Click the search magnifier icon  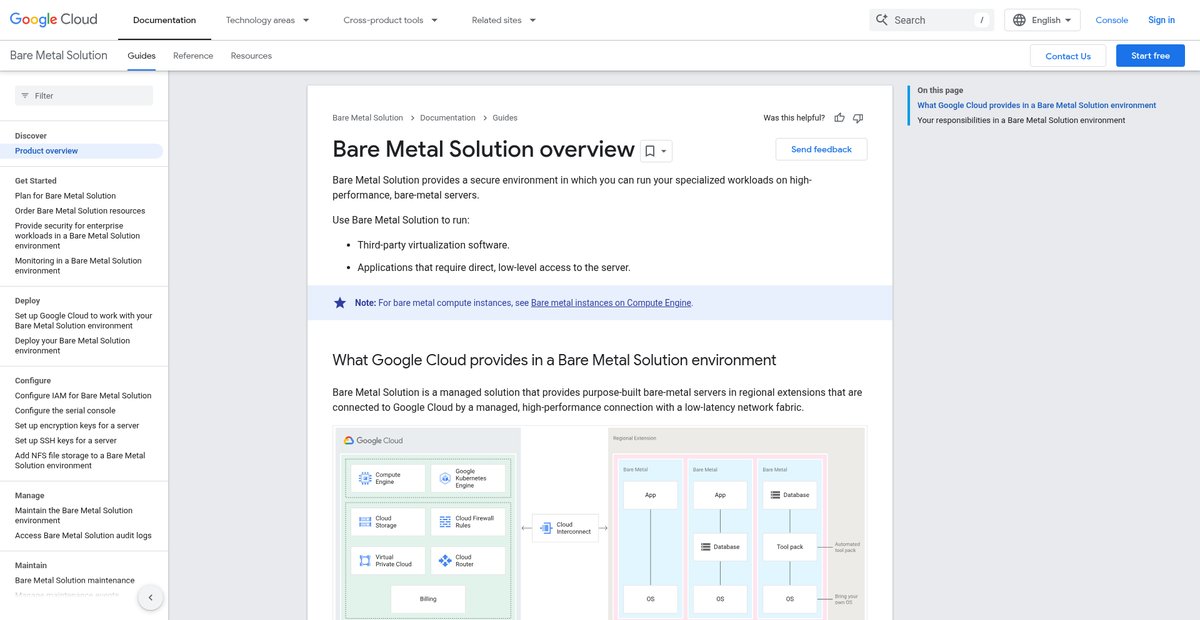[882, 20]
